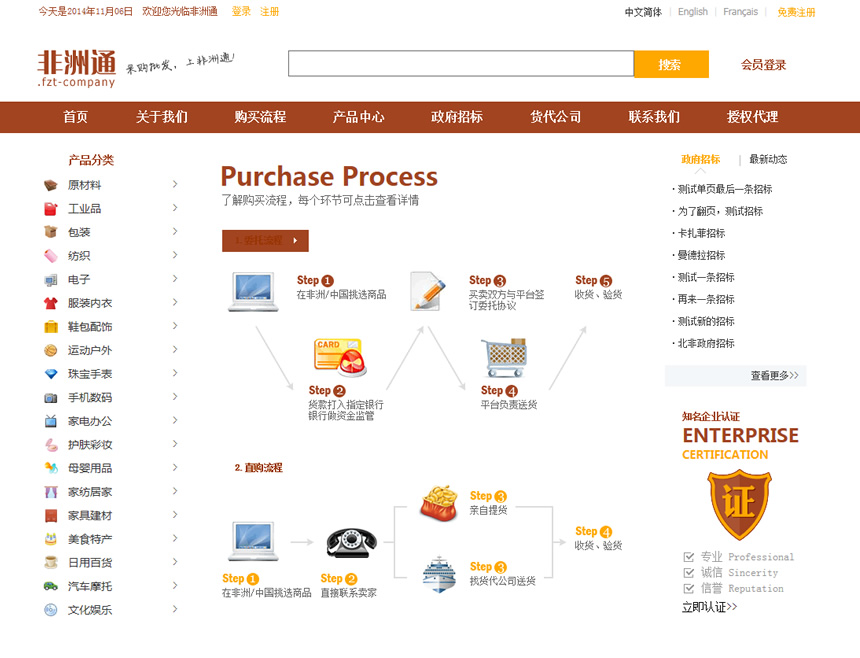Expand the 1. 委托流程 process button
The height and width of the screenshot is (658, 860).
click(265, 241)
